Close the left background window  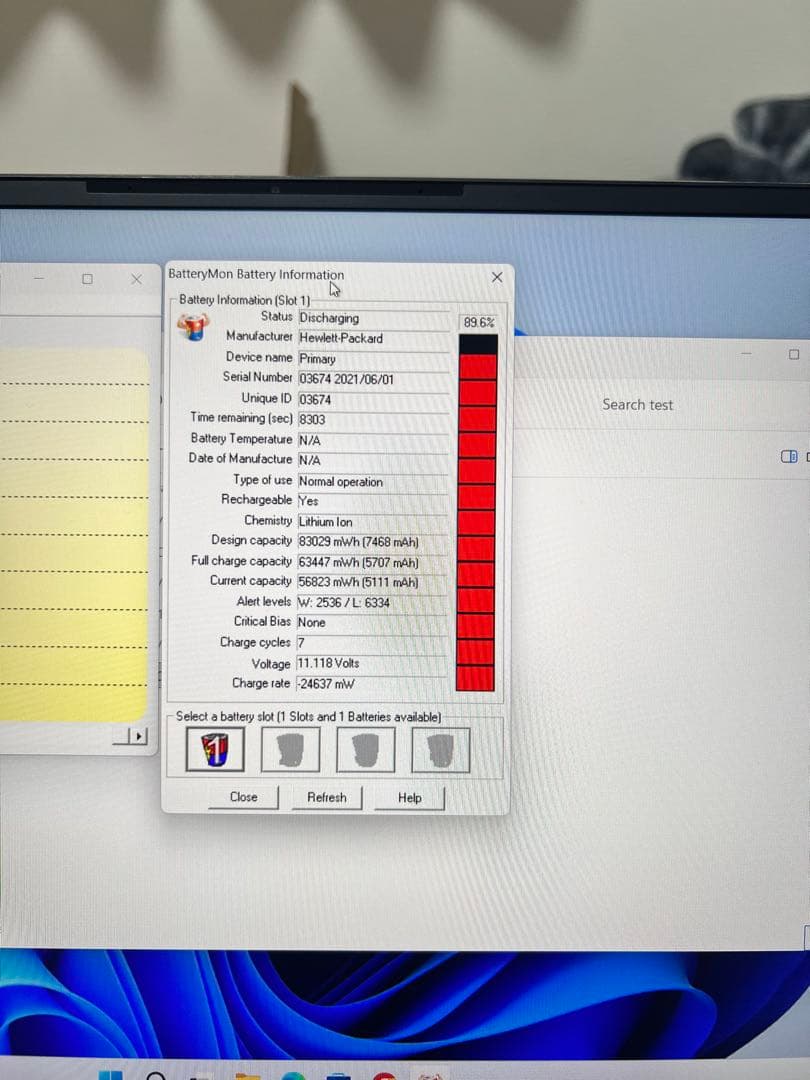tap(136, 279)
